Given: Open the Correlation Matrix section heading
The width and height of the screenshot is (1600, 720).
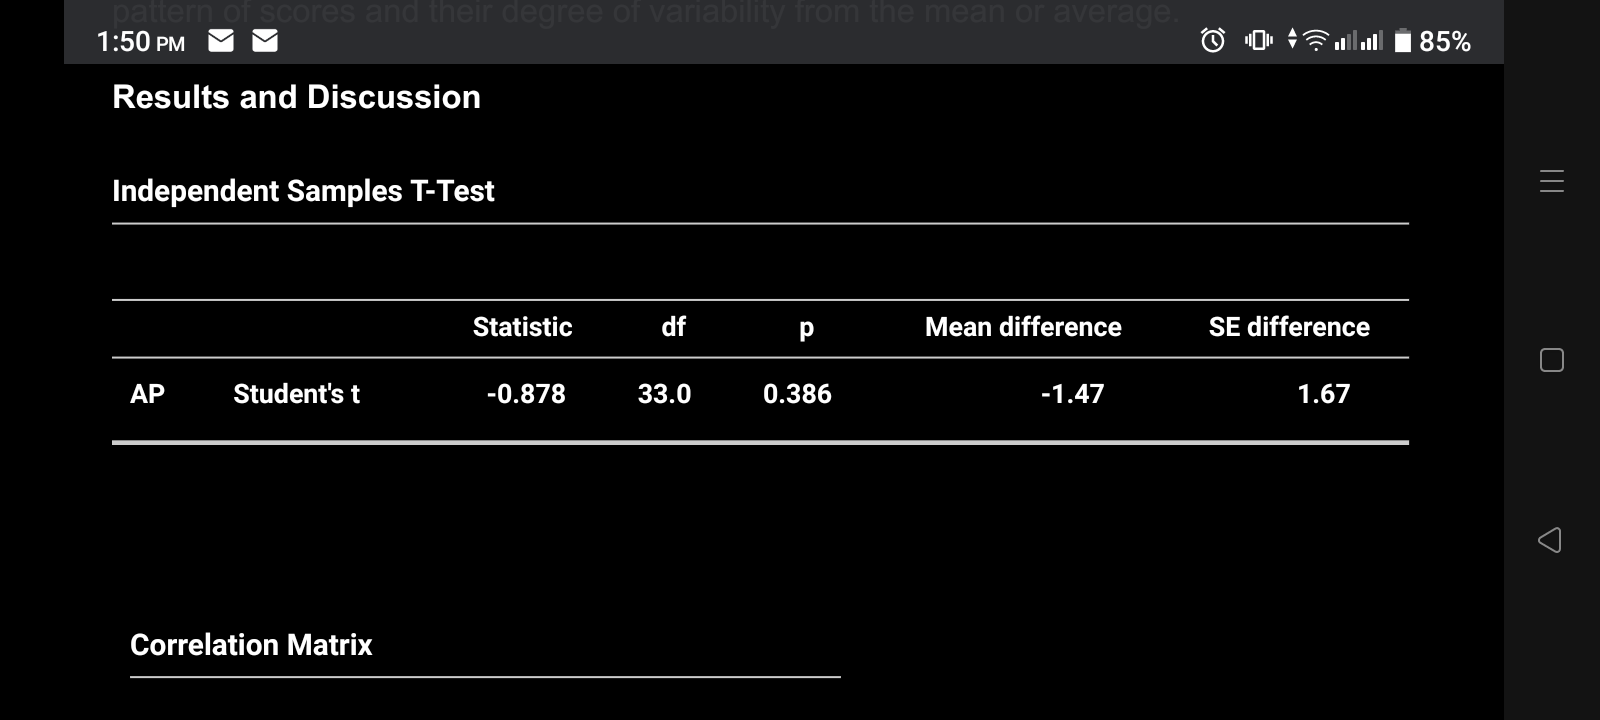Looking at the screenshot, I should click(x=252, y=645).
